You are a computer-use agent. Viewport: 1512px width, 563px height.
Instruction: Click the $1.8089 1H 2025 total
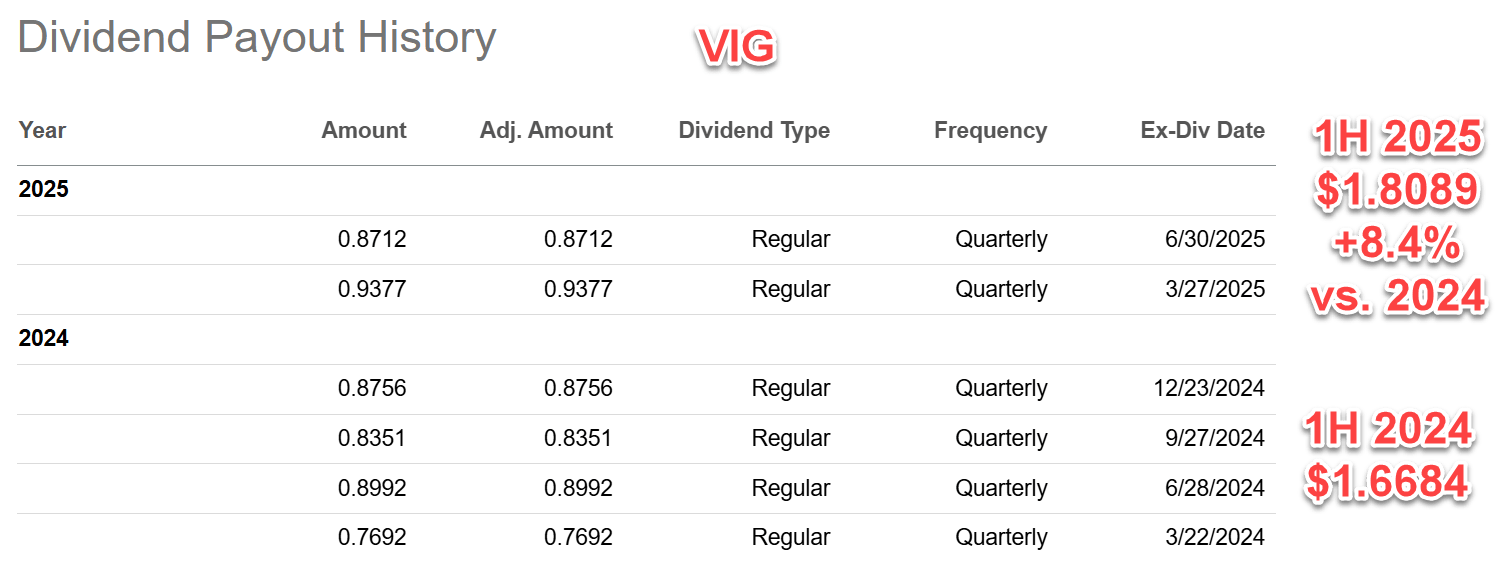coord(1396,190)
